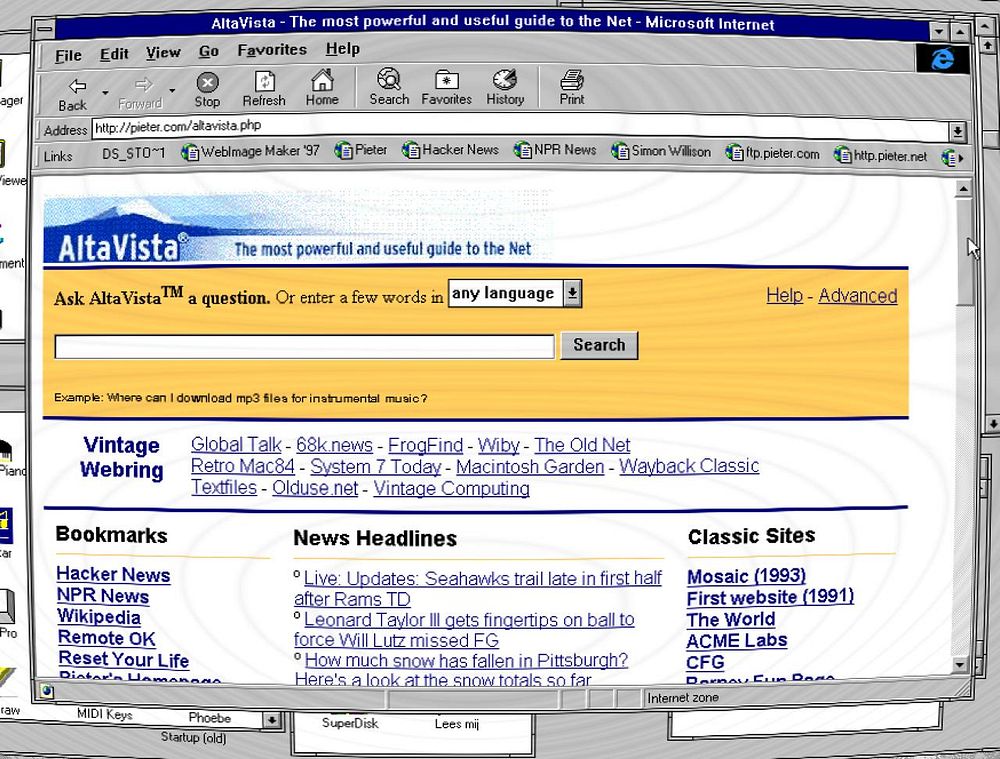Open the Simon Willison links bar shortcut
1000x759 pixels.
661,152
